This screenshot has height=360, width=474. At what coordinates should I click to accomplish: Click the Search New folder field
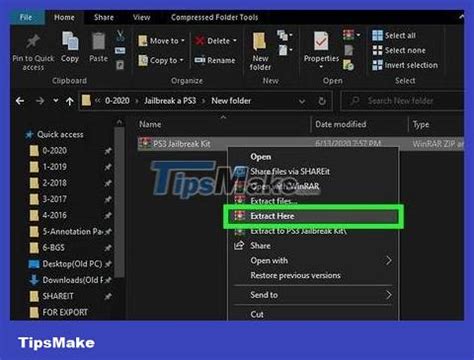[x=403, y=101]
